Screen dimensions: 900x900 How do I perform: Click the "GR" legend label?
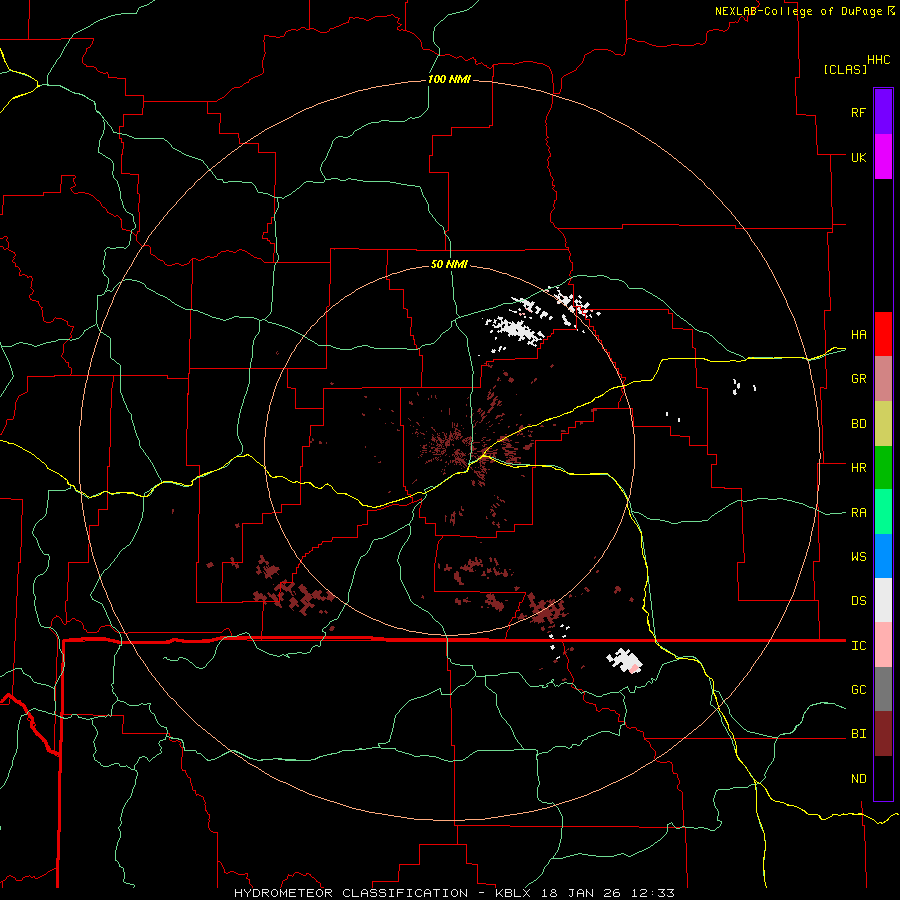(x=858, y=378)
